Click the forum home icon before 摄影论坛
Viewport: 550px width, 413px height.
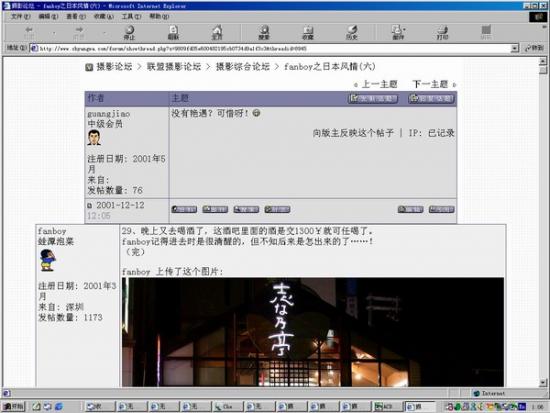point(89,67)
